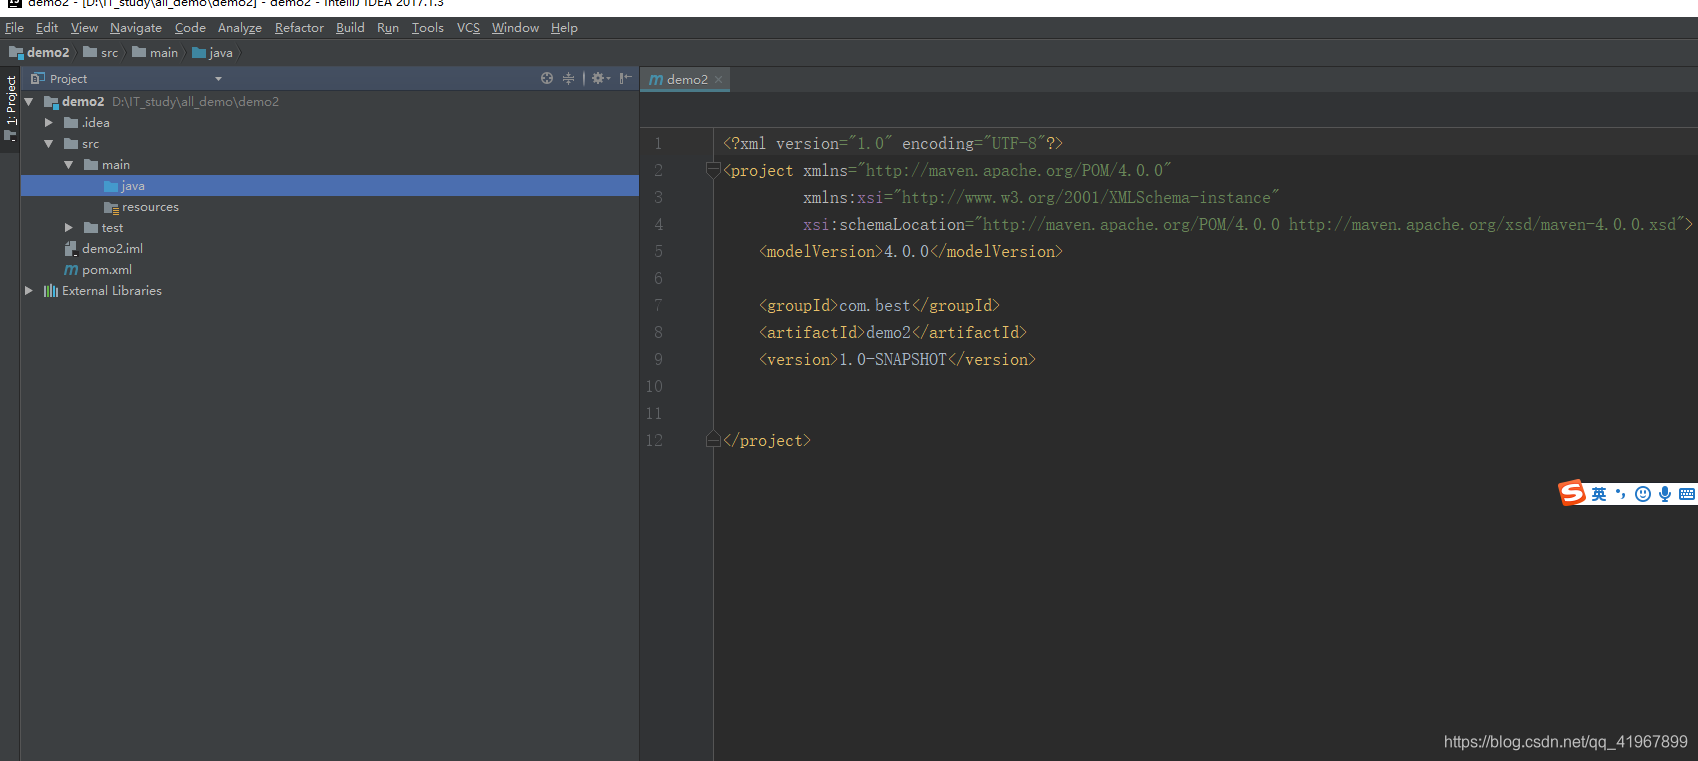The height and width of the screenshot is (761, 1698).
Task: Click the Collapse All icon in Project panel
Action: tap(568, 78)
